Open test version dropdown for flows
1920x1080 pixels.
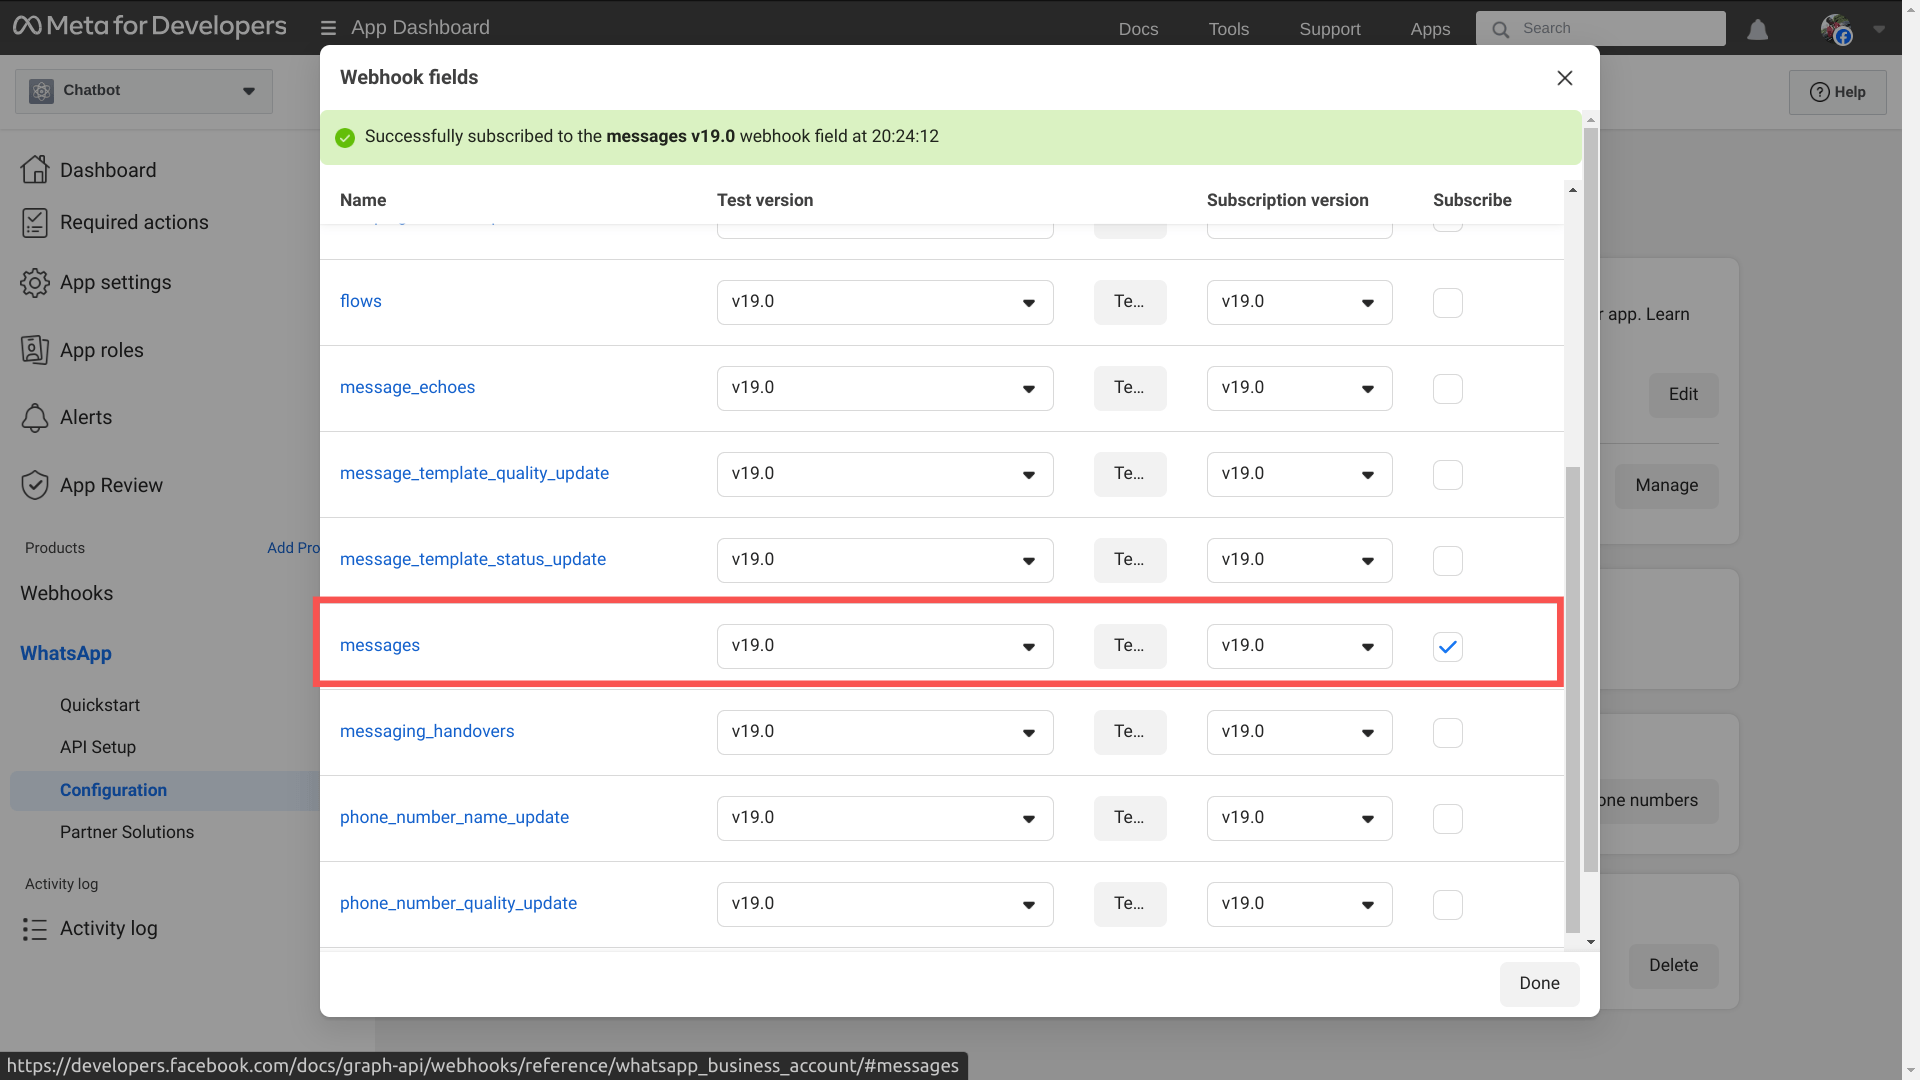pyautogui.click(x=885, y=303)
